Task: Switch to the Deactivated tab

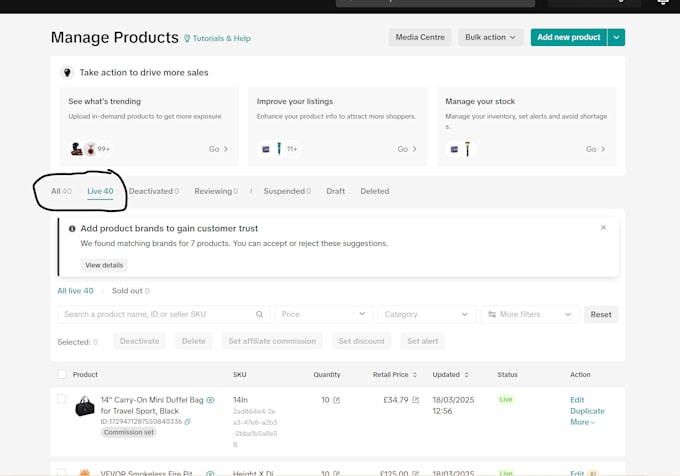Action: coord(154,191)
